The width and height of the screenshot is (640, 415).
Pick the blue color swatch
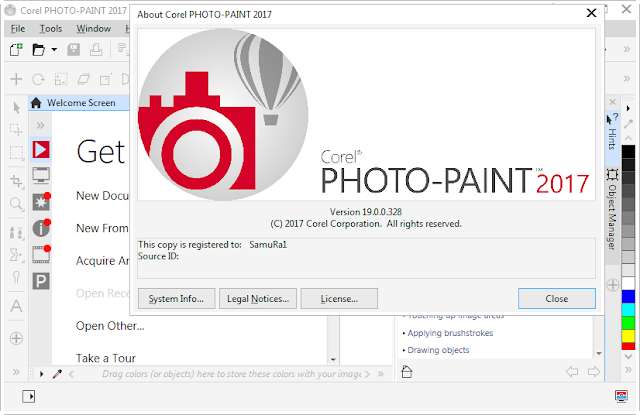(x=629, y=297)
